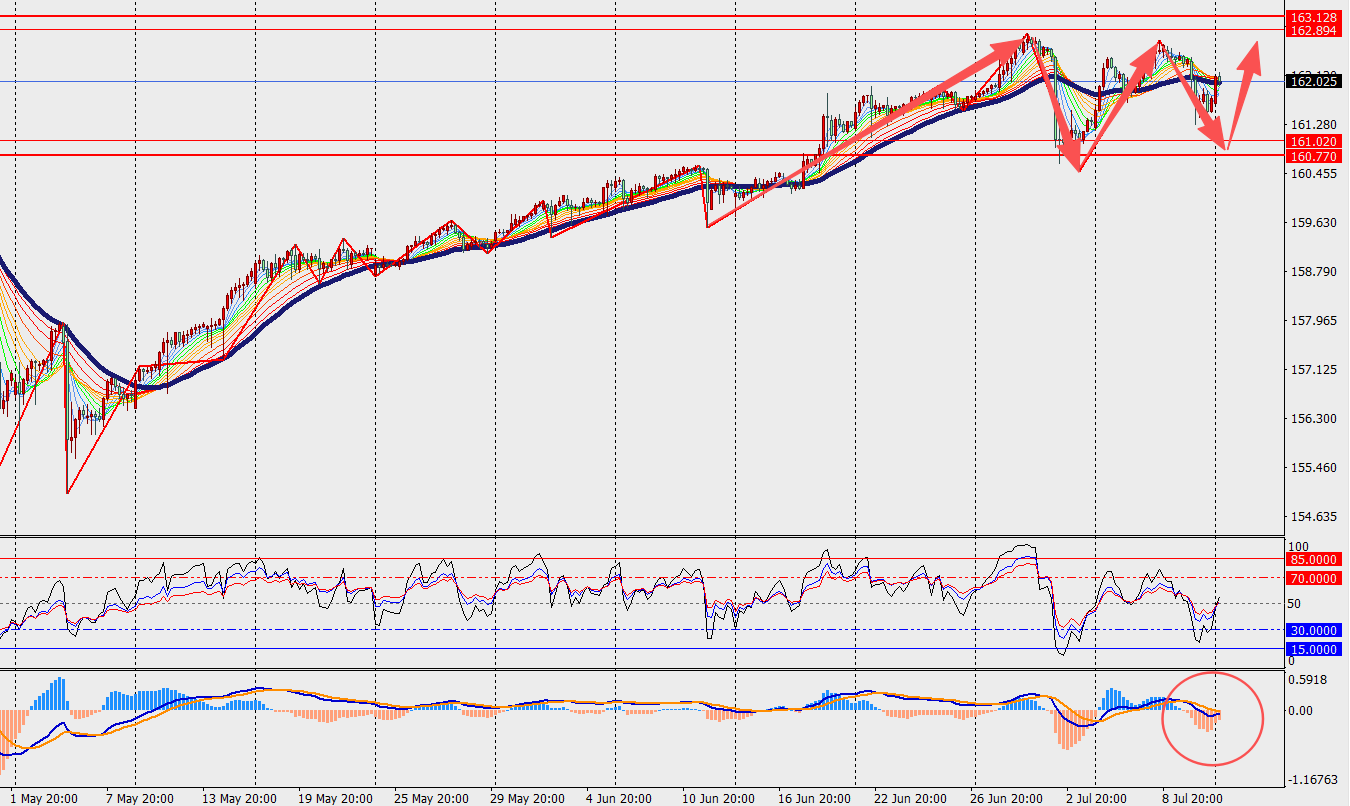This screenshot has height=806, width=1350.
Task: Click the 0.5918 MACD scale value
Action: (1310, 681)
